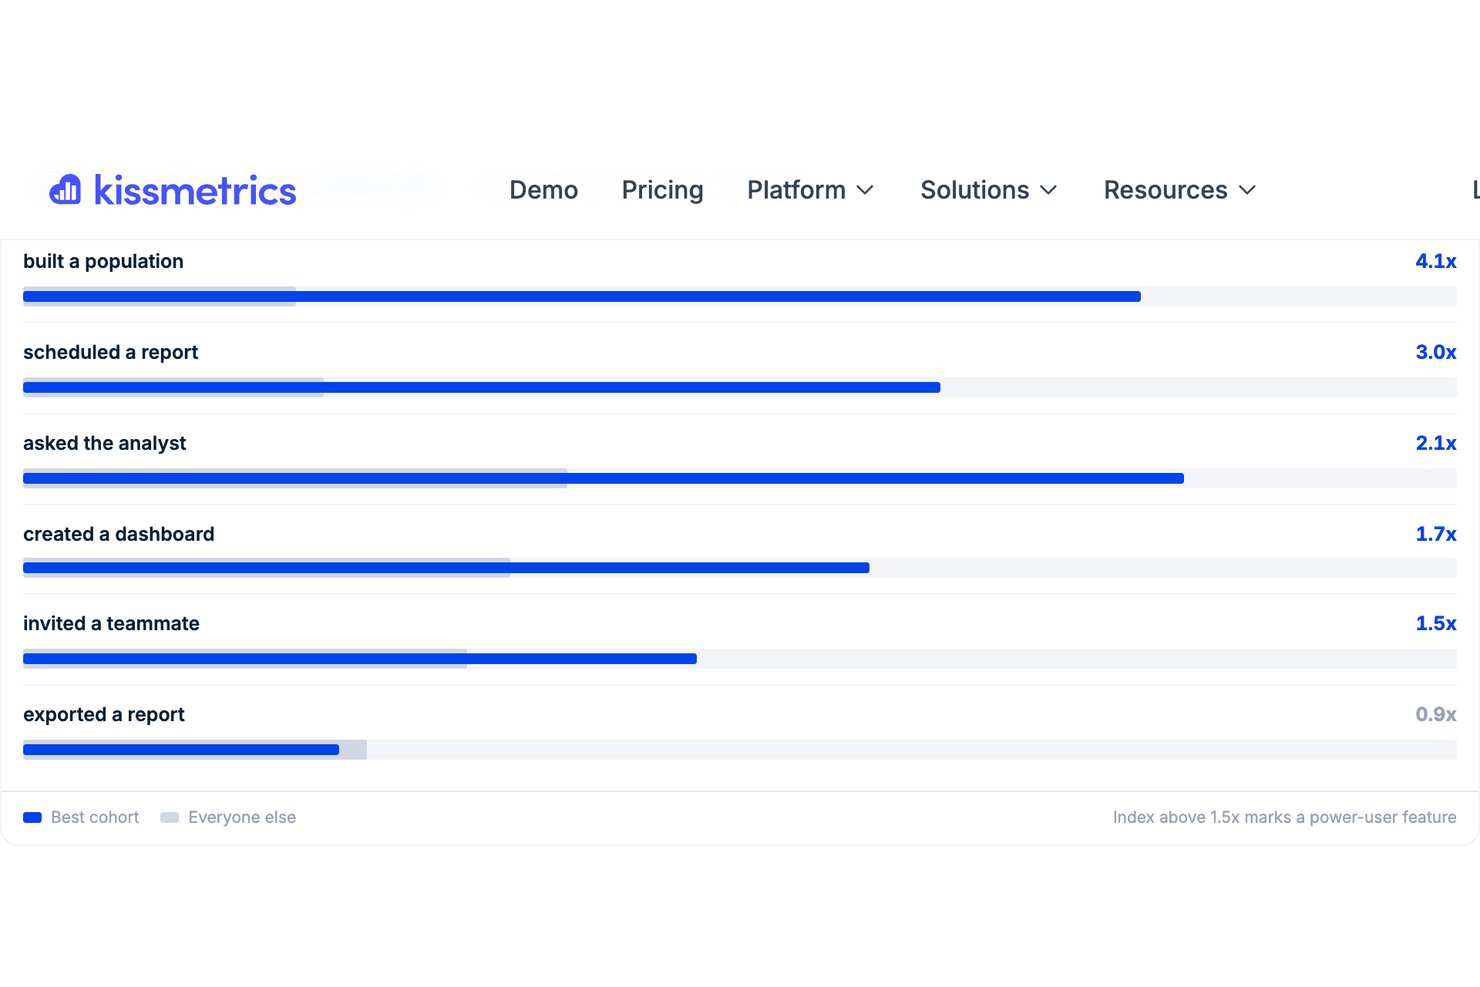Viewport: 1480px width, 987px height.
Task: Select the invited a teammate bar
Action: (740, 658)
